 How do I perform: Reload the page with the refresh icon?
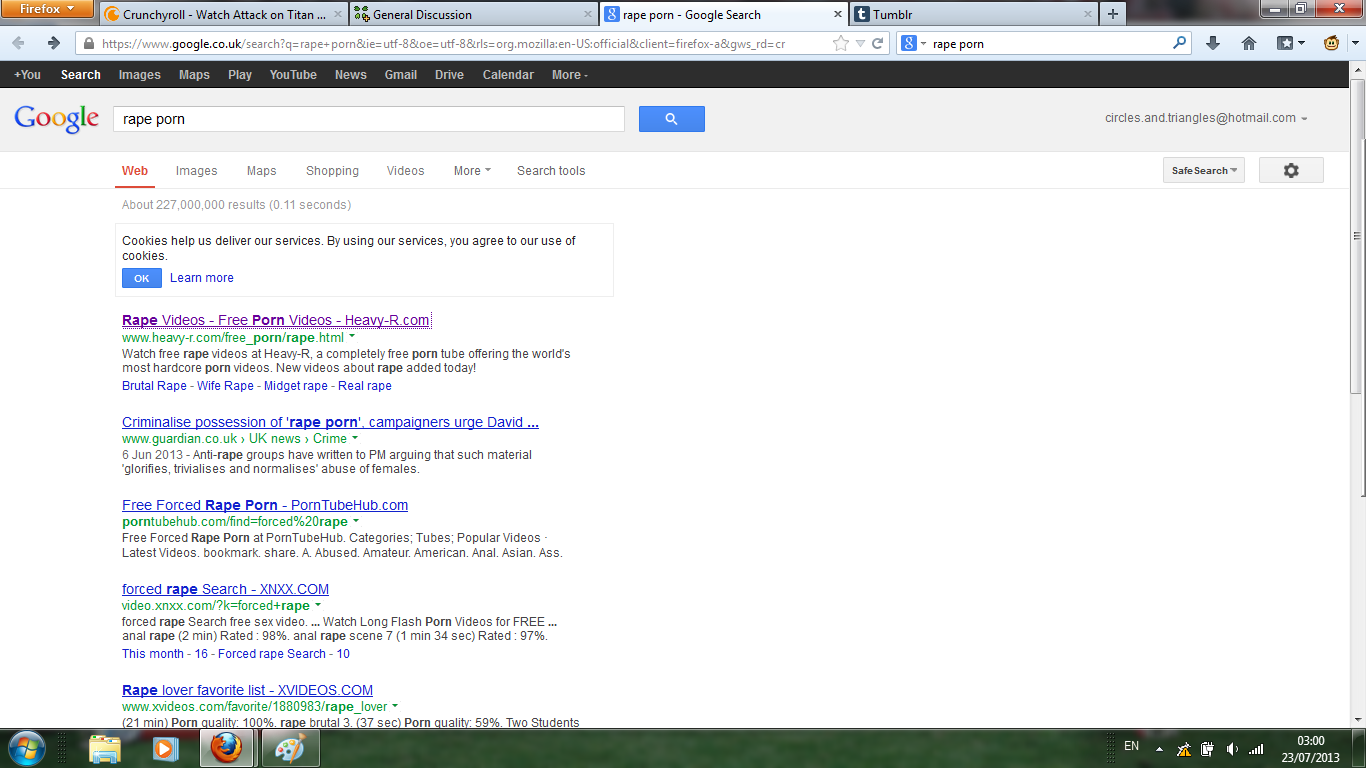[878, 43]
